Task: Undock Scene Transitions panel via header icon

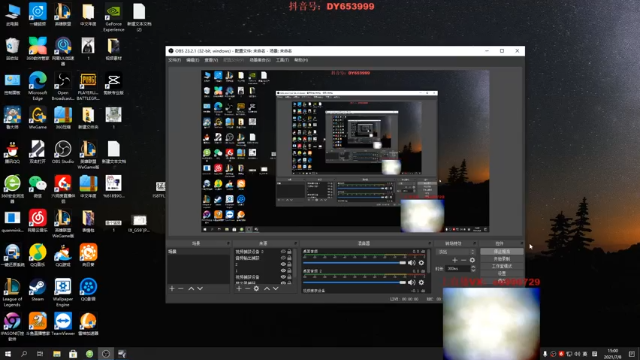Action: 474,243
